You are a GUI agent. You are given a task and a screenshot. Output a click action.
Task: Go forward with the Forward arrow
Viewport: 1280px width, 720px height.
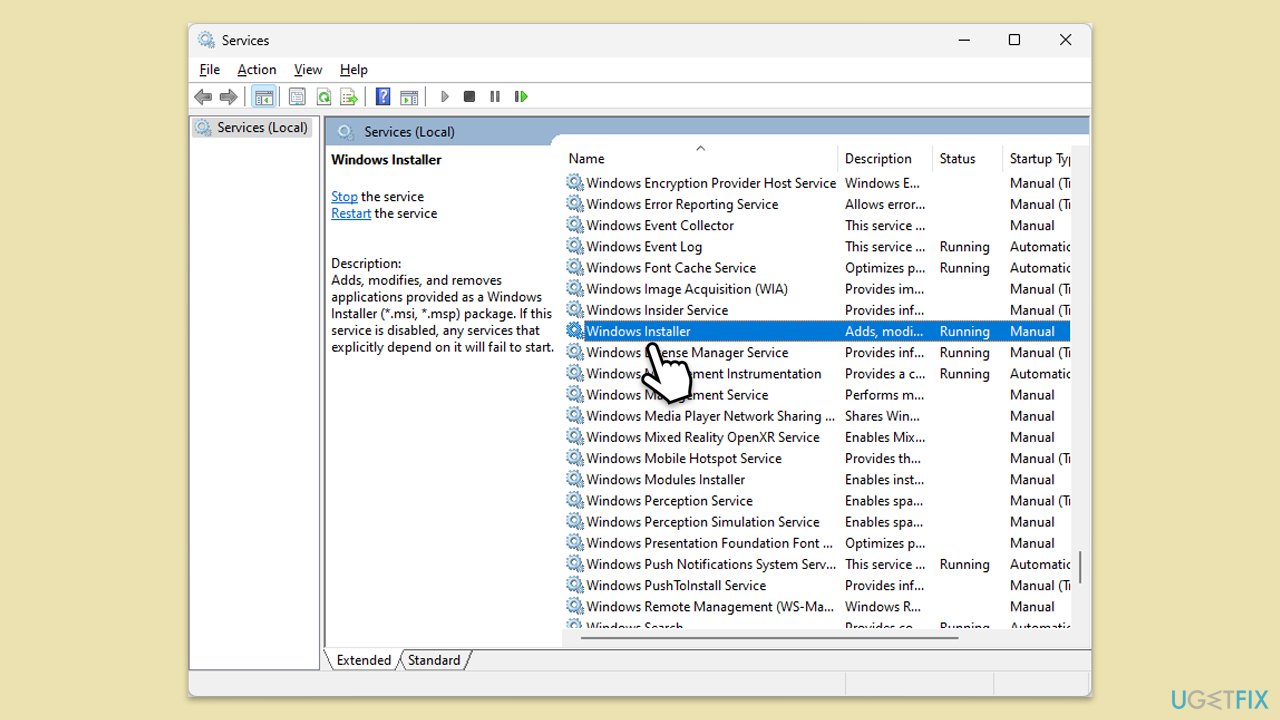[x=228, y=97]
